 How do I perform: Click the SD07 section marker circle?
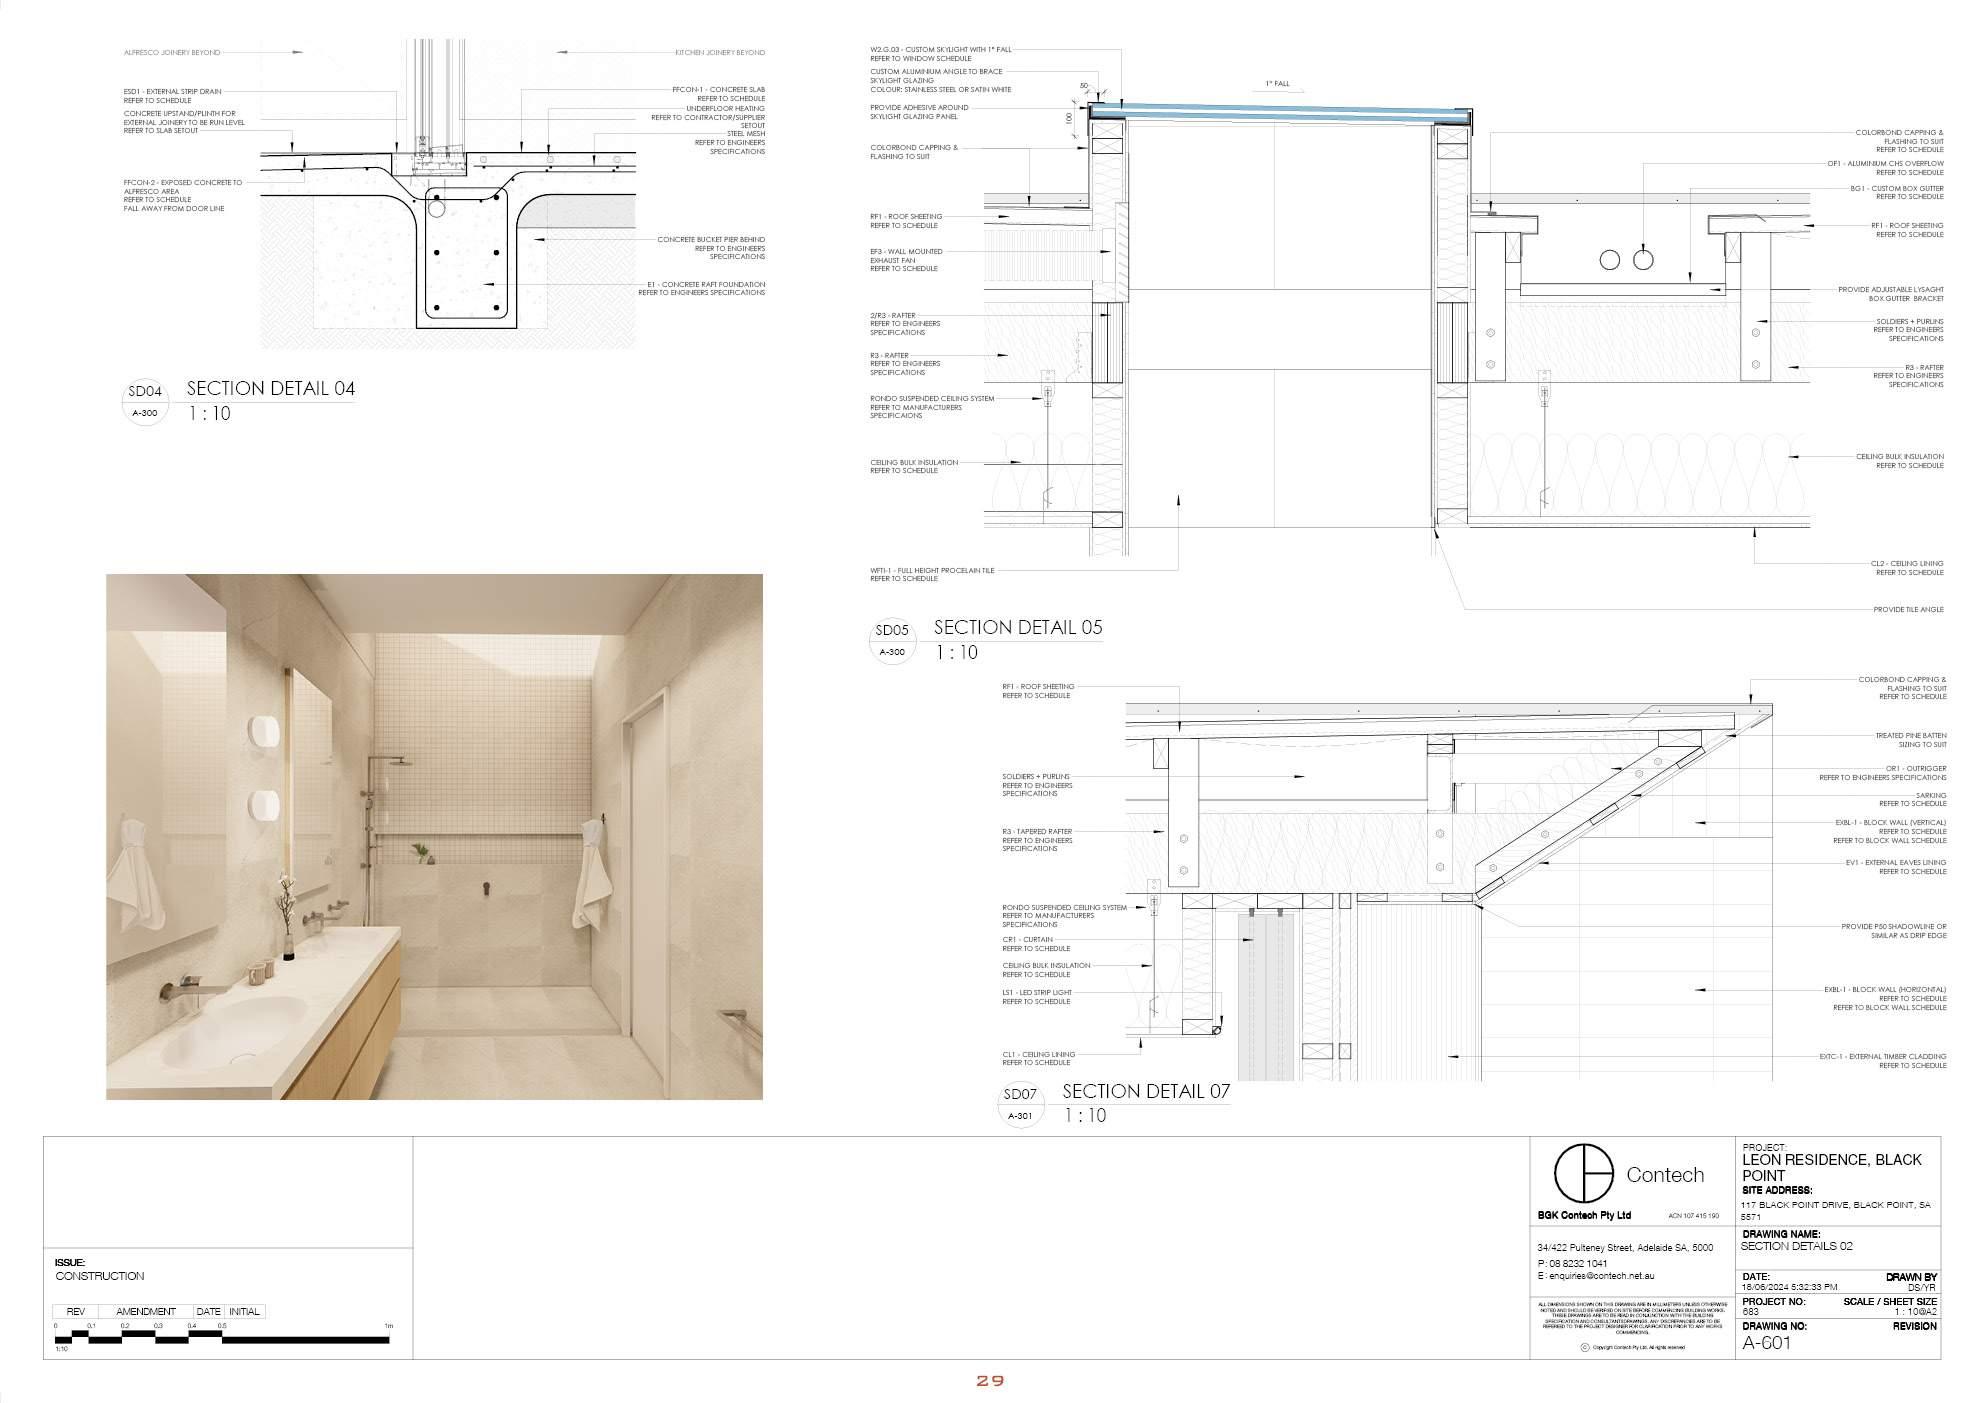(x=1019, y=1104)
